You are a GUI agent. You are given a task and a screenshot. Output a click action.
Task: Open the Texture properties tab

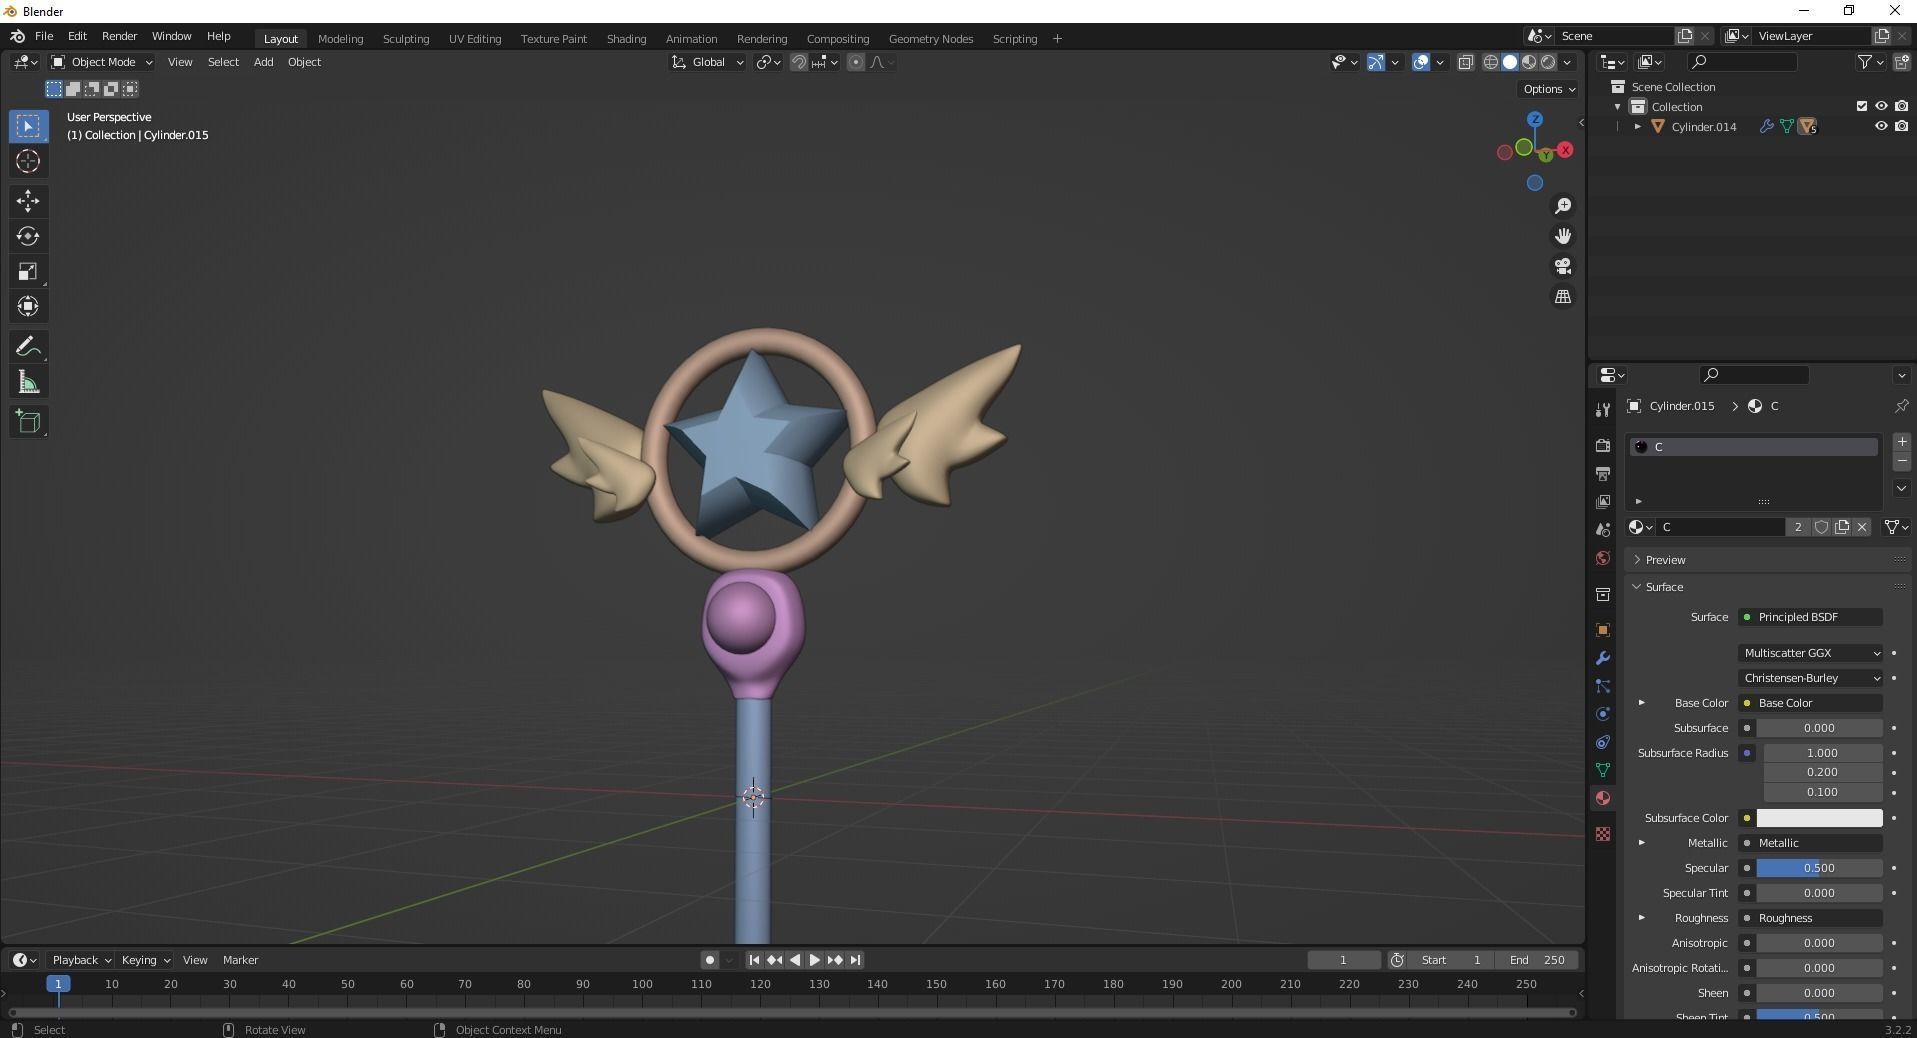(x=1603, y=834)
